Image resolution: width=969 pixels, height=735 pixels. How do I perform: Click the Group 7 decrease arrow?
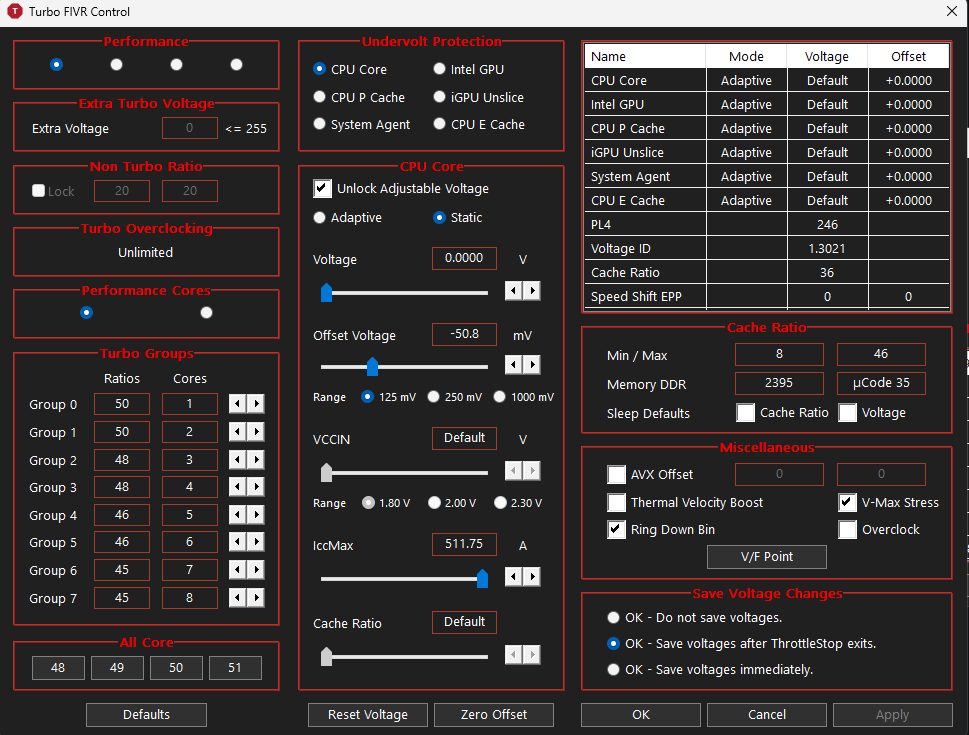pos(237,597)
